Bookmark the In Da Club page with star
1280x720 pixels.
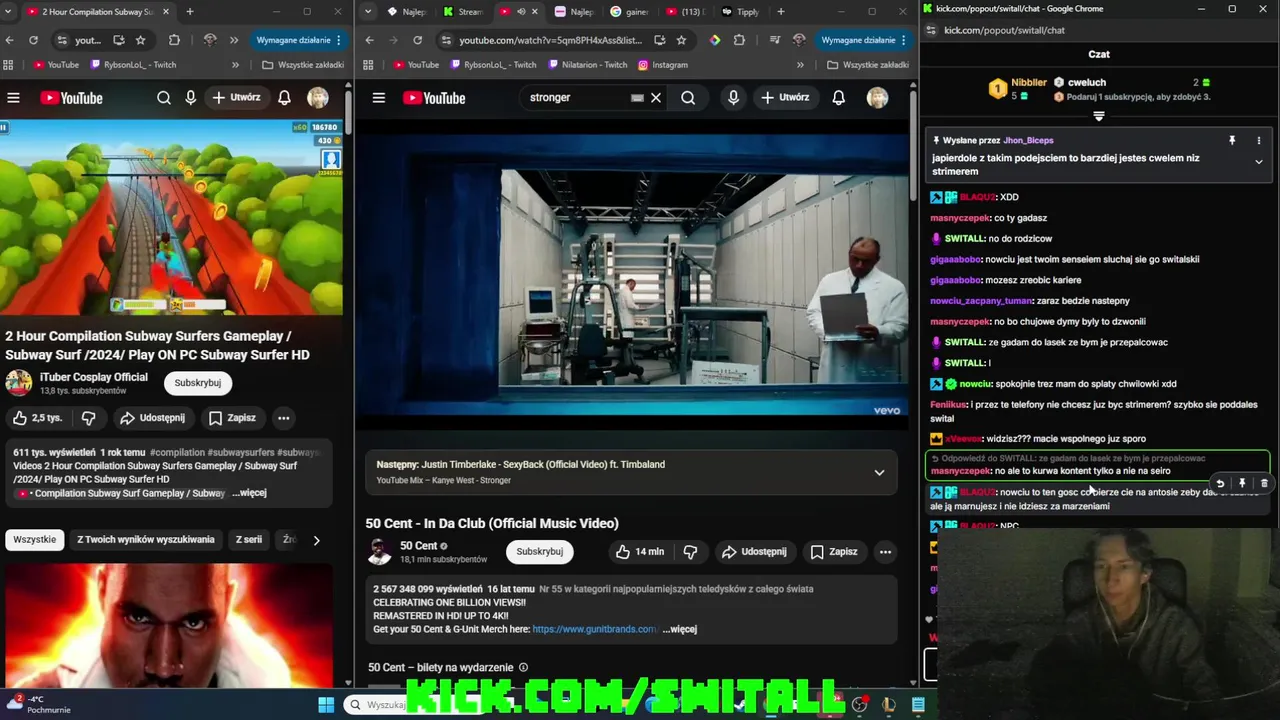click(681, 40)
